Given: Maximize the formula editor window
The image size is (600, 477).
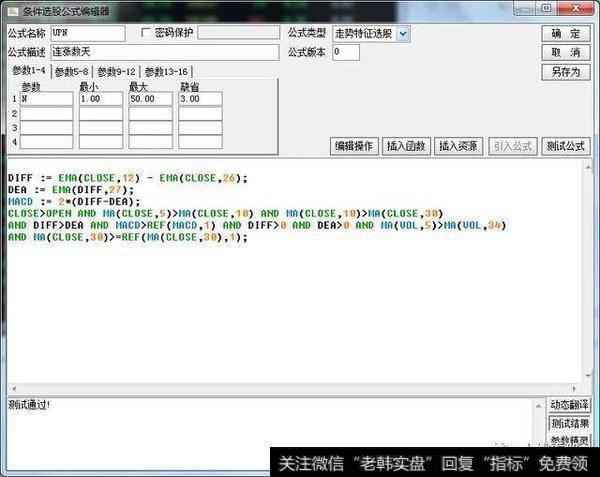Looking at the screenshot, I should coord(547,8).
